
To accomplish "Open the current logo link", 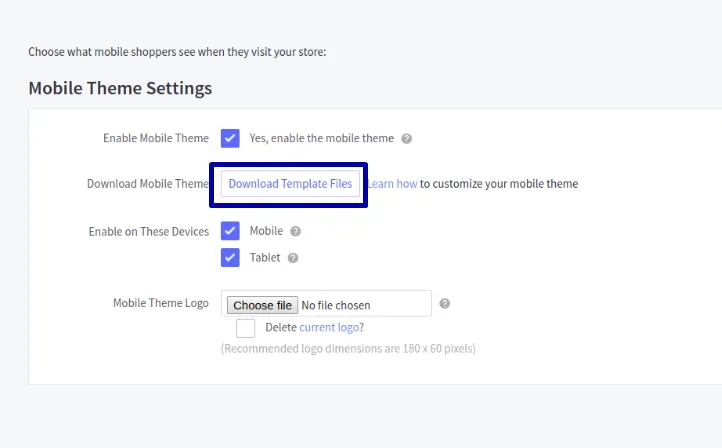I will [329, 327].
